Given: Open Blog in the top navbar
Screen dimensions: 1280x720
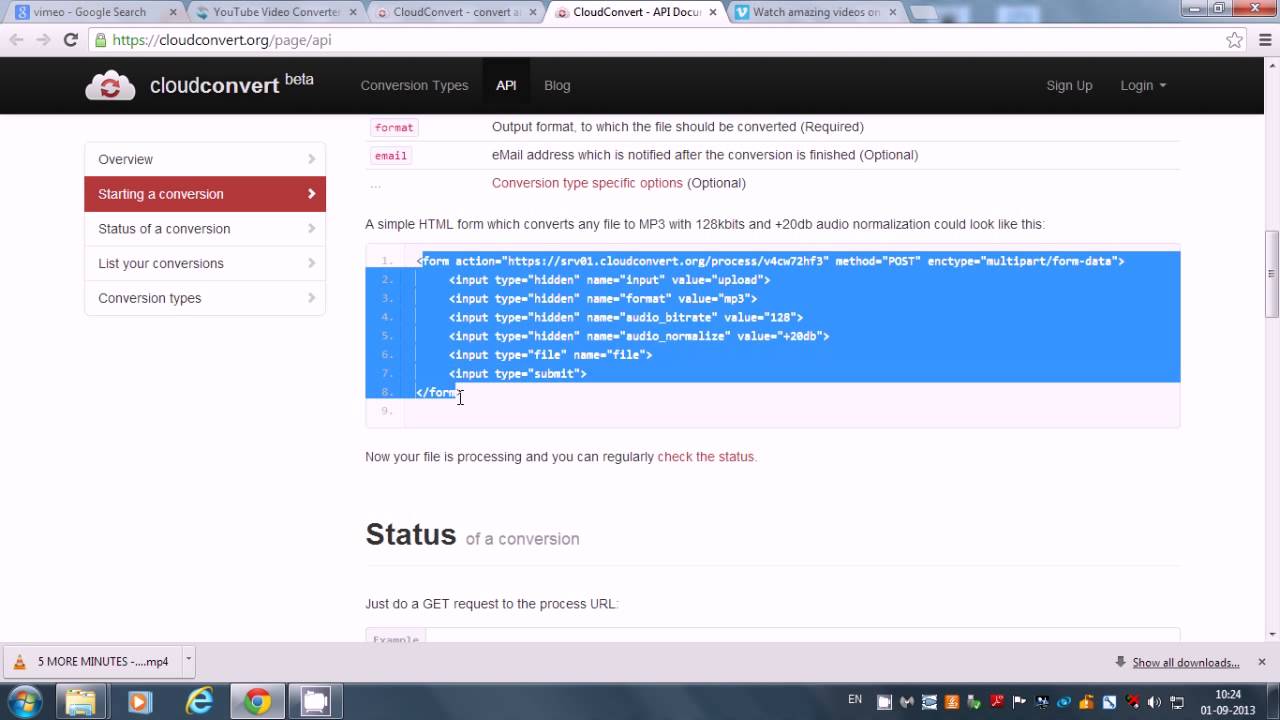Looking at the screenshot, I should 557,85.
